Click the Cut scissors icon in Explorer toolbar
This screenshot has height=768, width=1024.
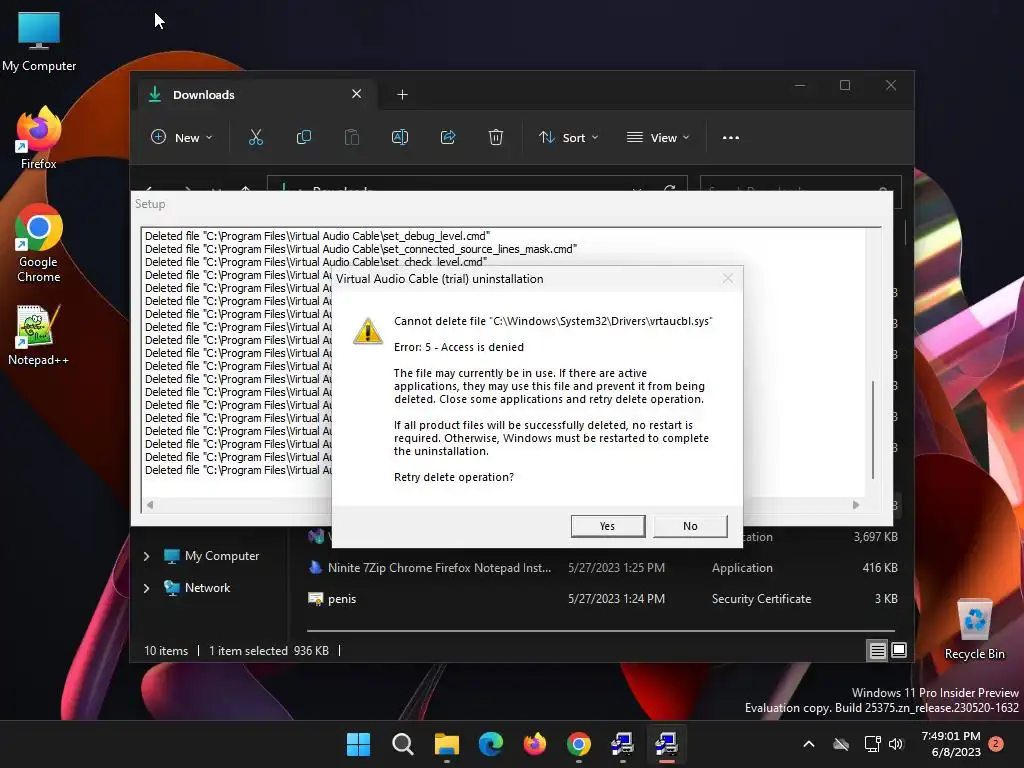point(255,138)
